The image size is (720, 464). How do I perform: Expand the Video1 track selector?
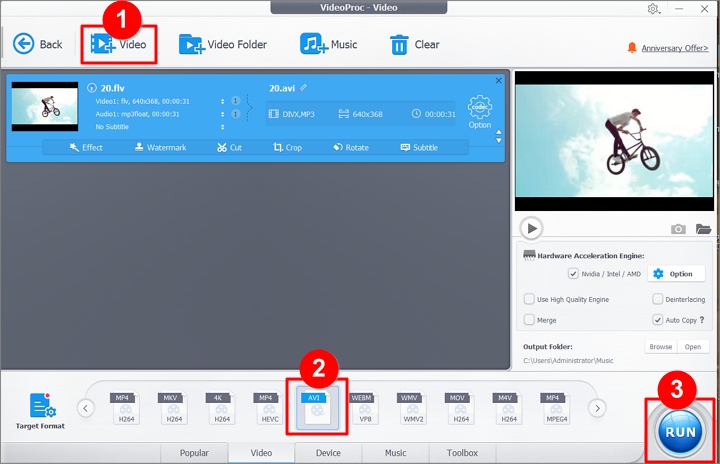[222, 101]
